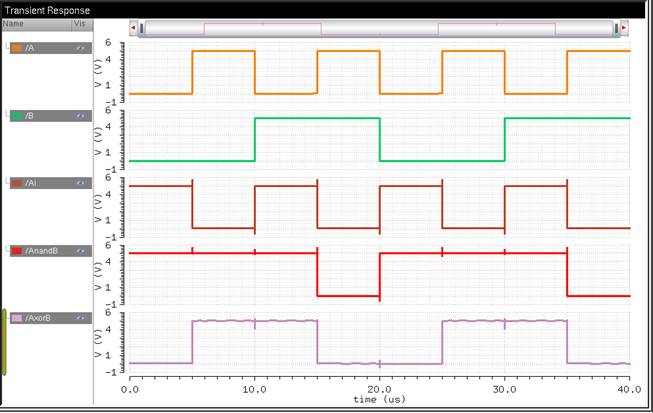Click the right handle of the overview scrollbar
Viewport: 653px width, 413px height.
(x=615, y=28)
